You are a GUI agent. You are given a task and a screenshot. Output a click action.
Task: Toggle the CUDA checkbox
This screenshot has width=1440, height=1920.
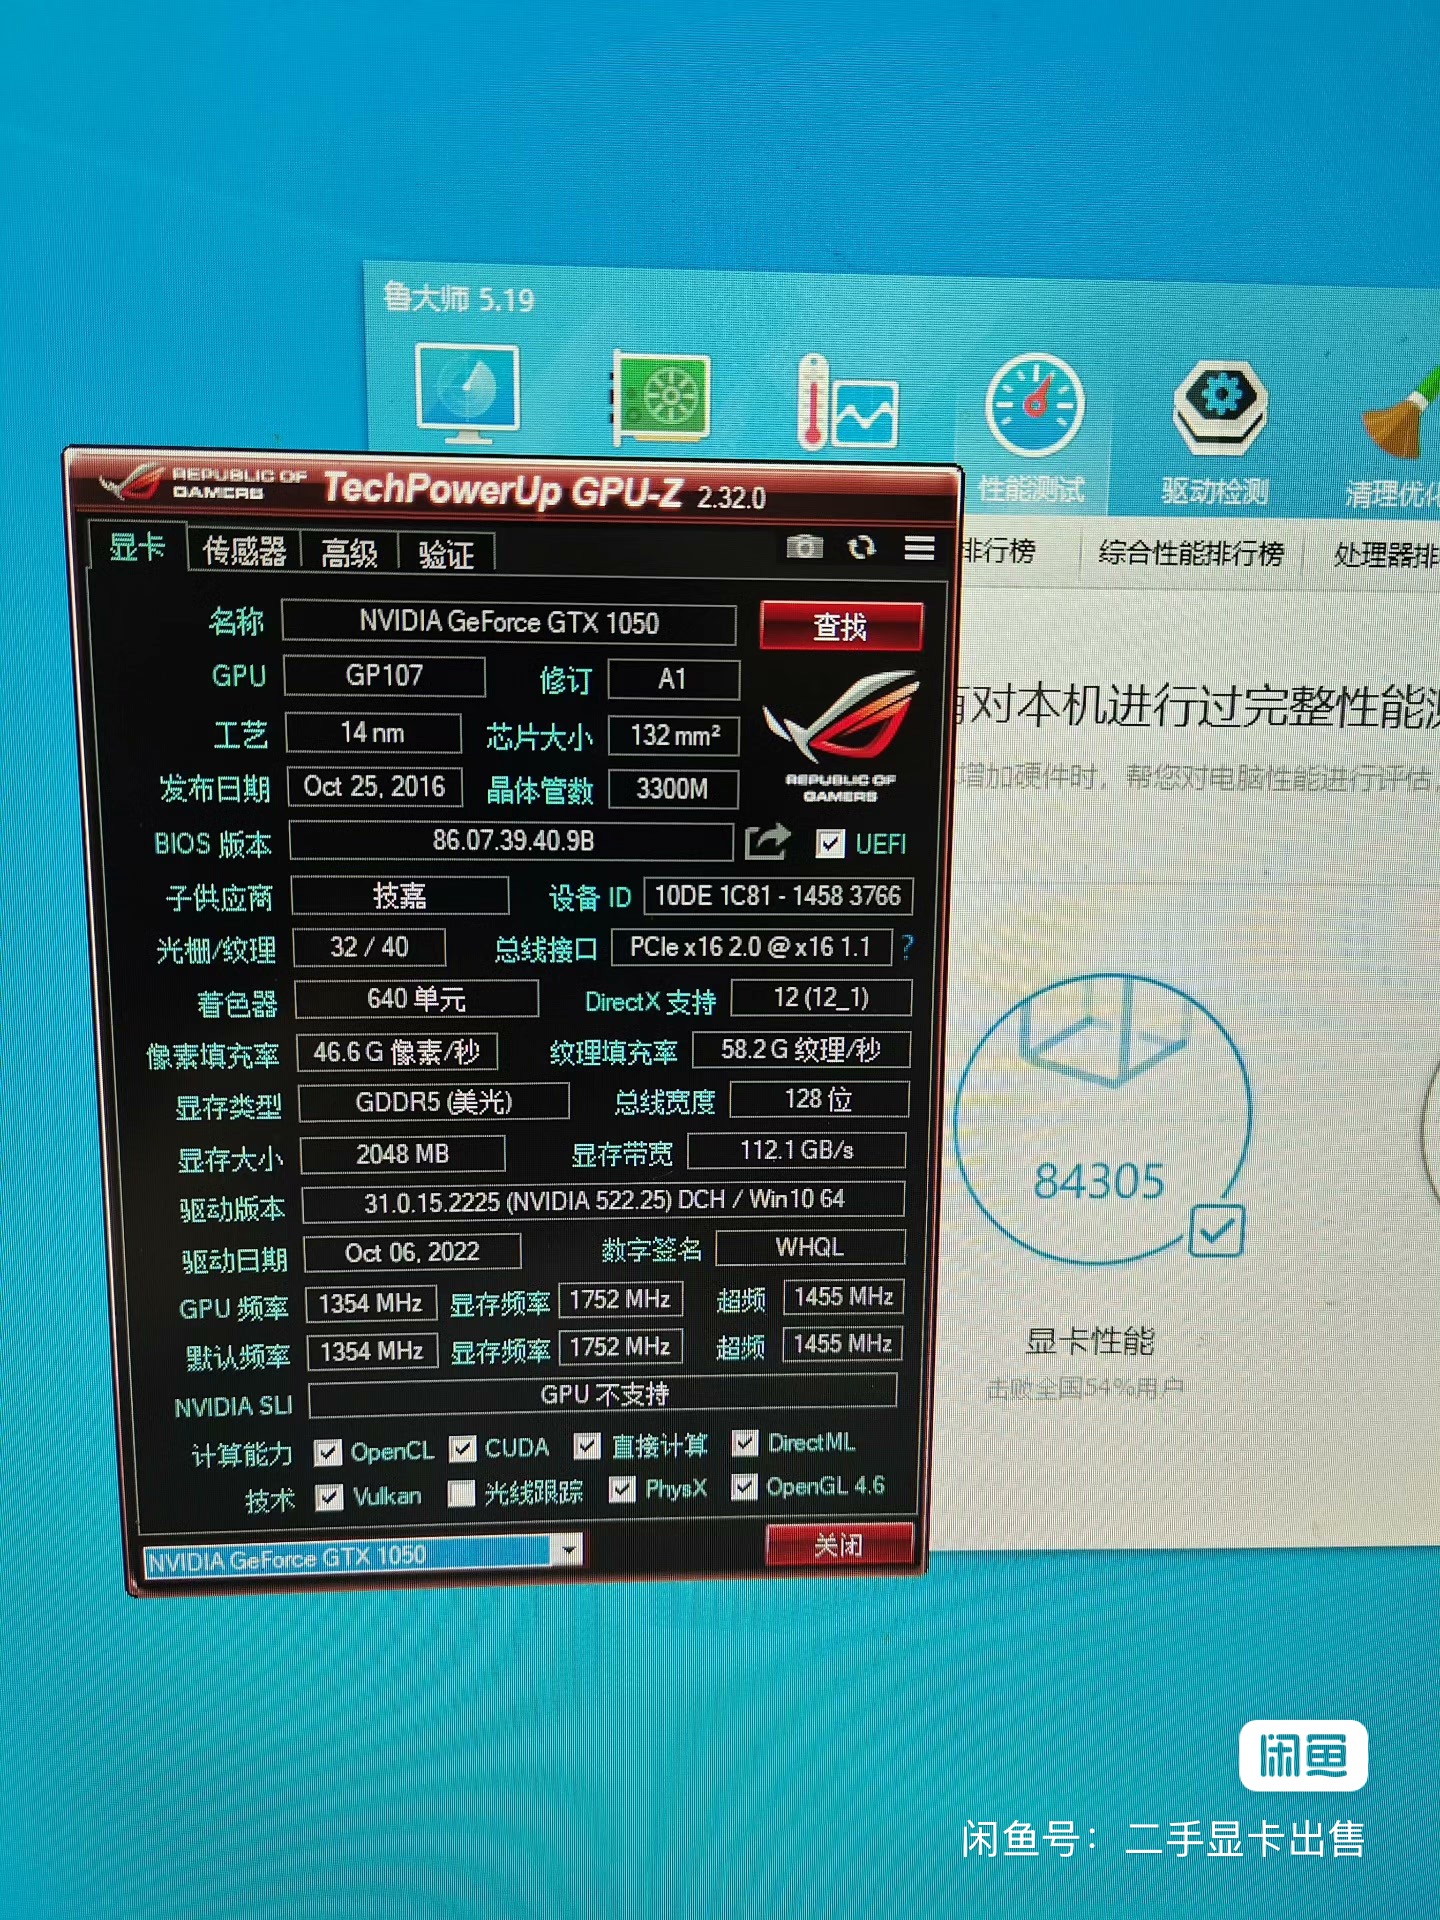[462, 1448]
